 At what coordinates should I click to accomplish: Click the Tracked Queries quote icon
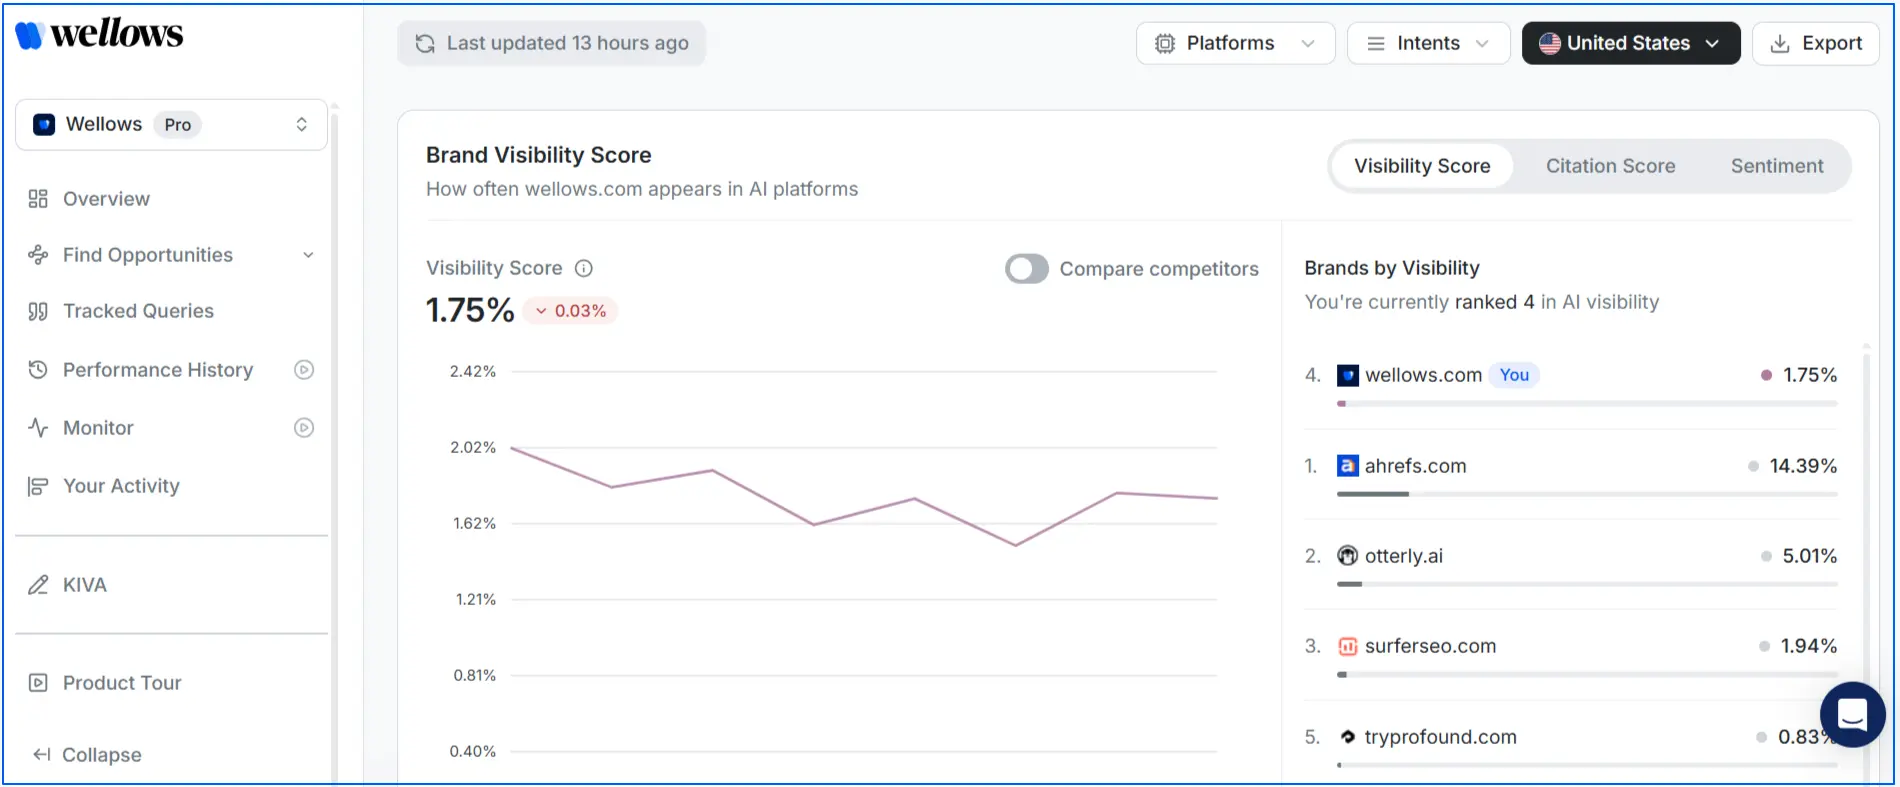38,311
